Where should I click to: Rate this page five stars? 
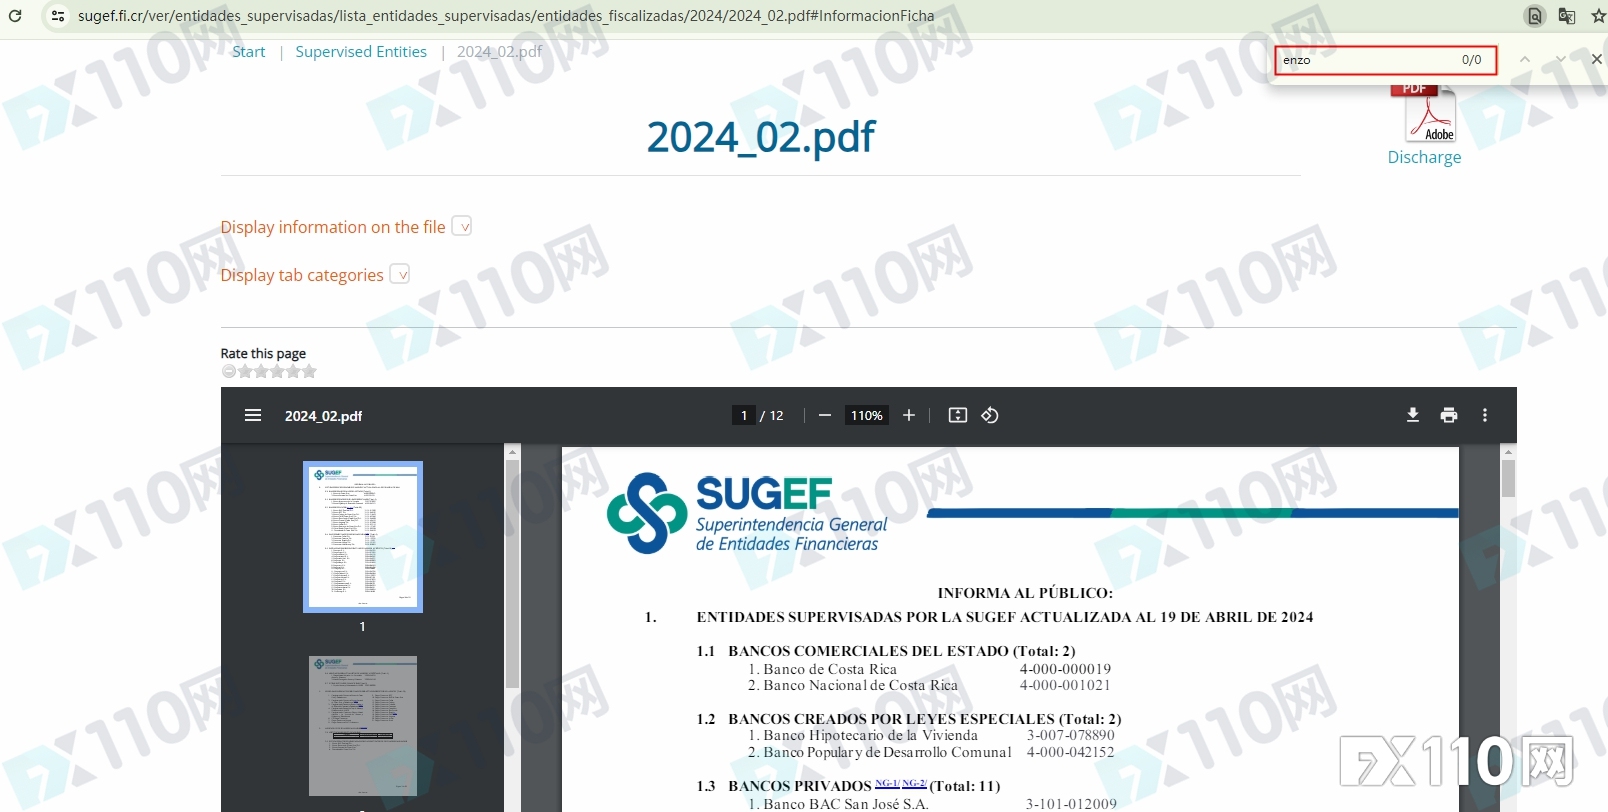click(x=310, y=371)
